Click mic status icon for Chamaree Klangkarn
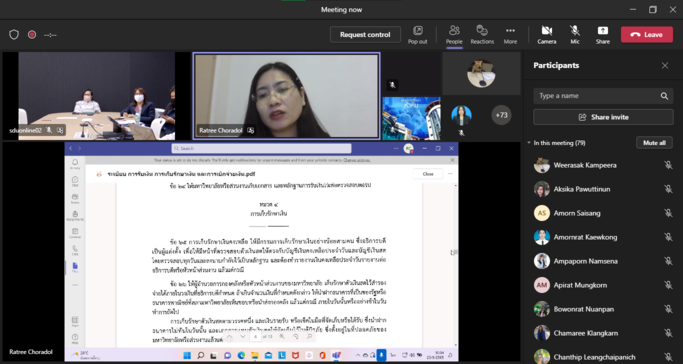This screenshot has width=683, height=364. pyautogui.click(x=668, y=333)
